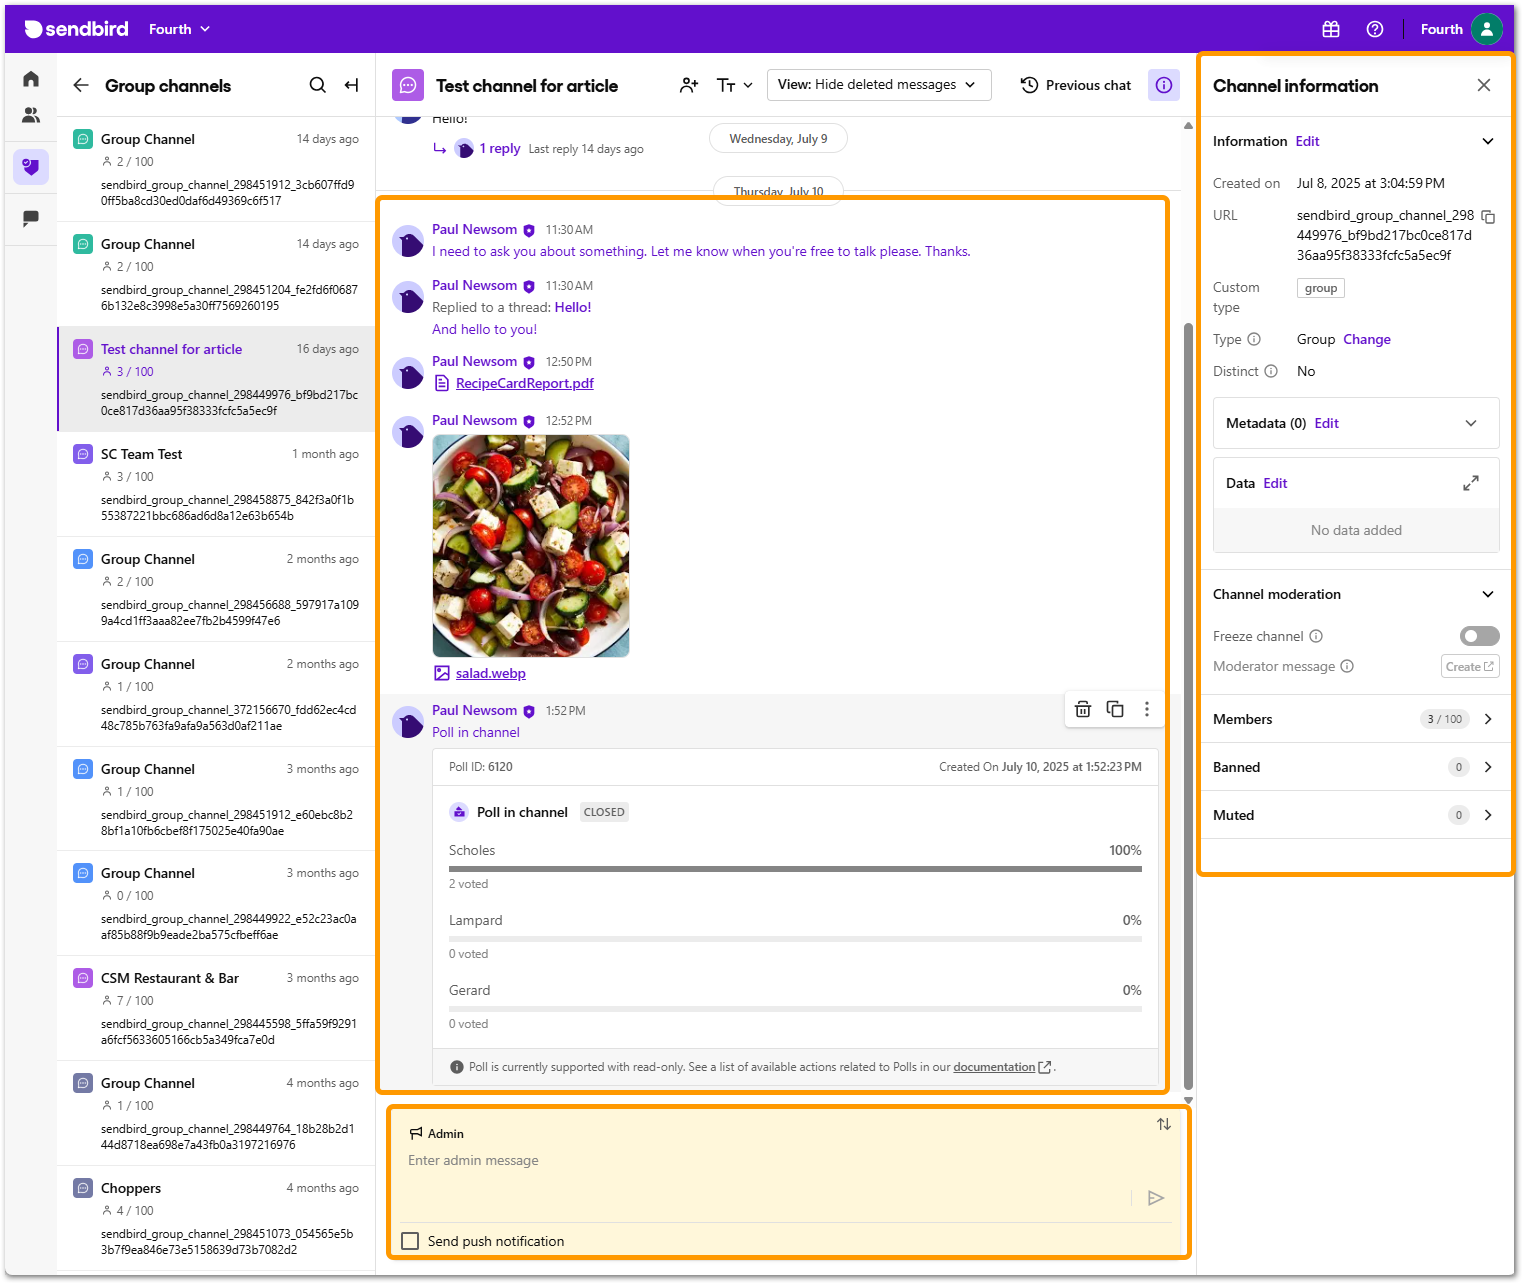Click the channel information icon button
This screenshot has width=1523, height=1284.
[1163, 85]
